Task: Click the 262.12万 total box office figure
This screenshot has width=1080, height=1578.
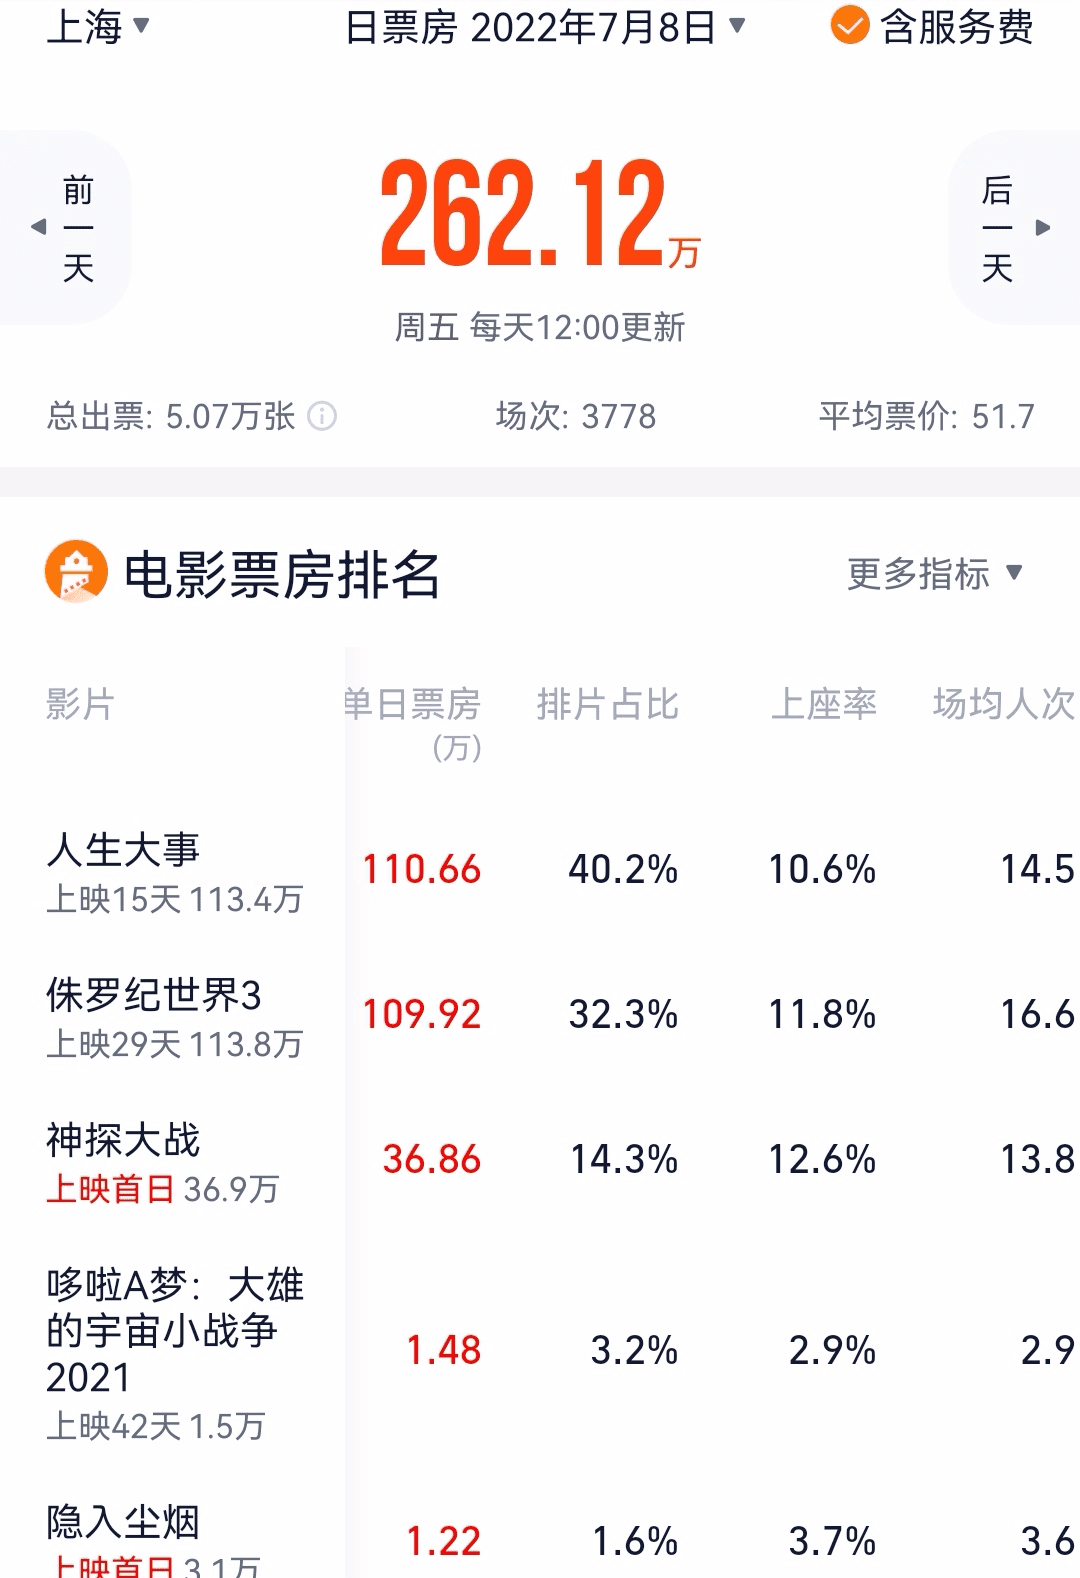Action: [540, 213]
